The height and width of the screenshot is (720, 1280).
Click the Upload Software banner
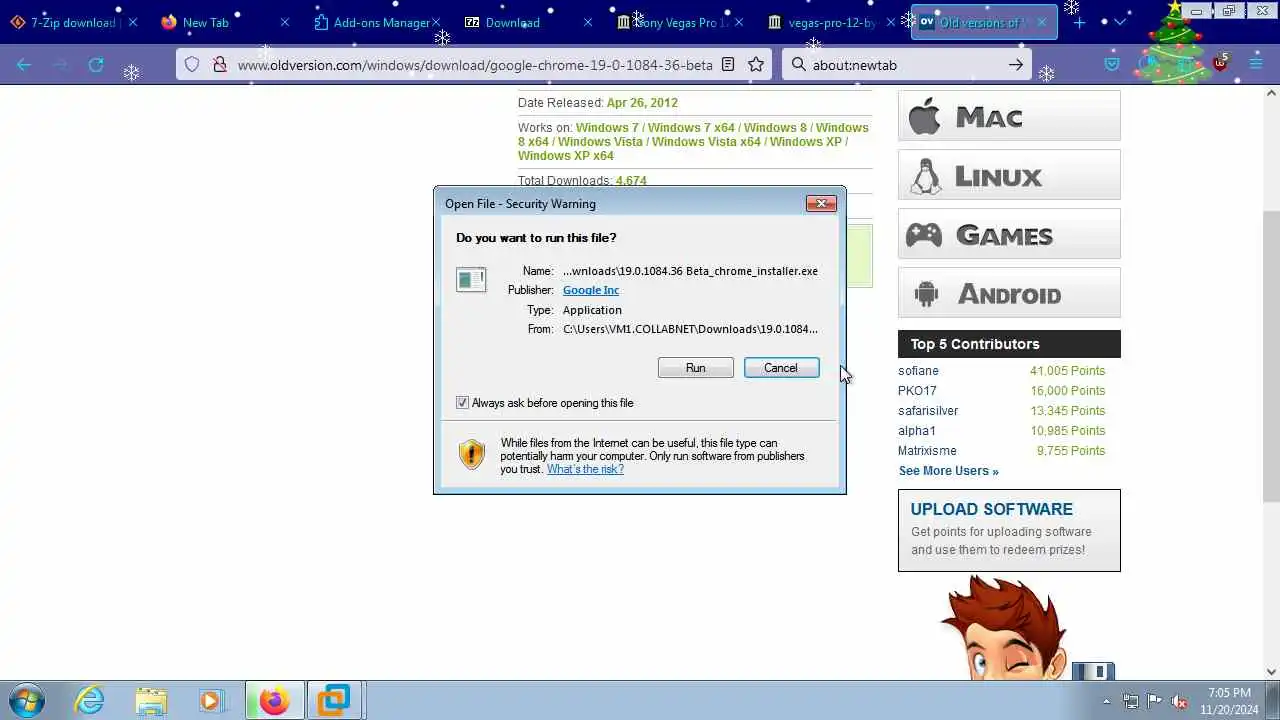(x=1009, y=530)
